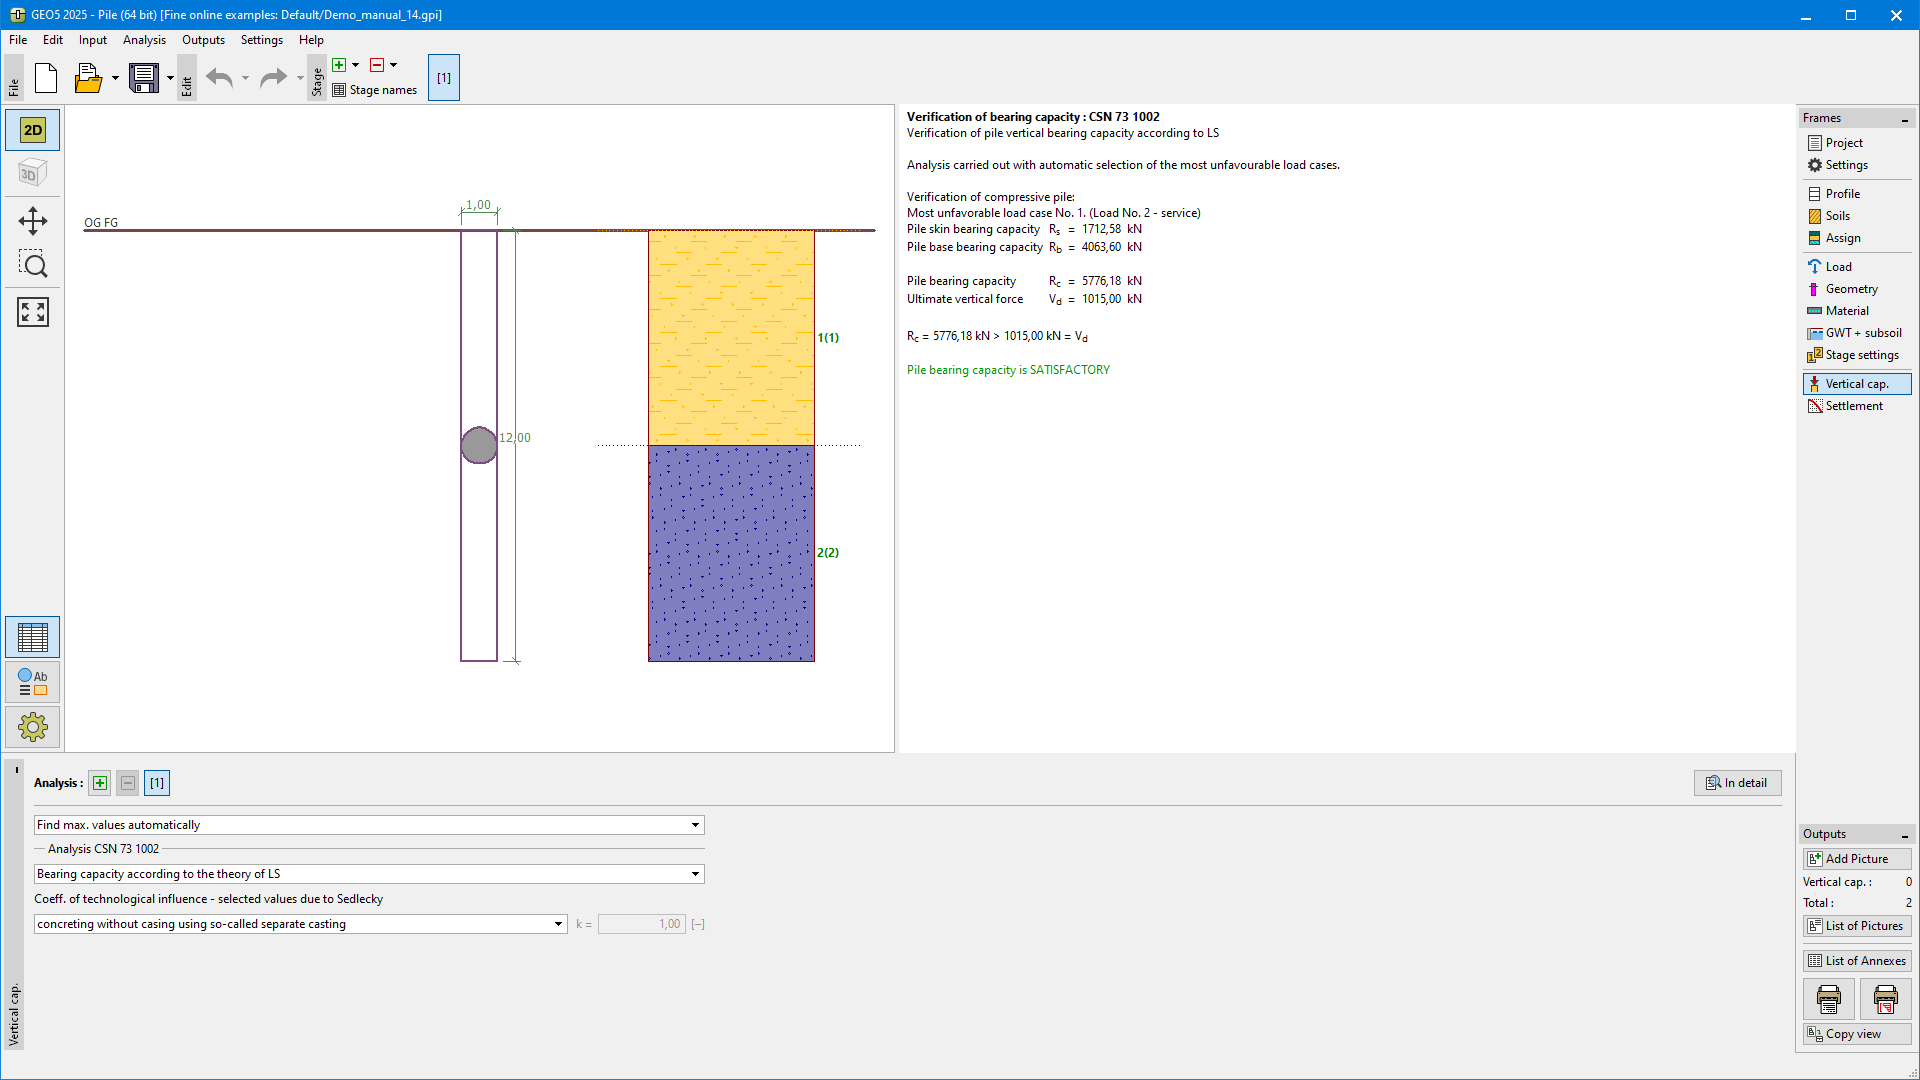Screen dimensions: 1920x1080
Task: Click the coefficient k input field
Action: coord(641,924)
